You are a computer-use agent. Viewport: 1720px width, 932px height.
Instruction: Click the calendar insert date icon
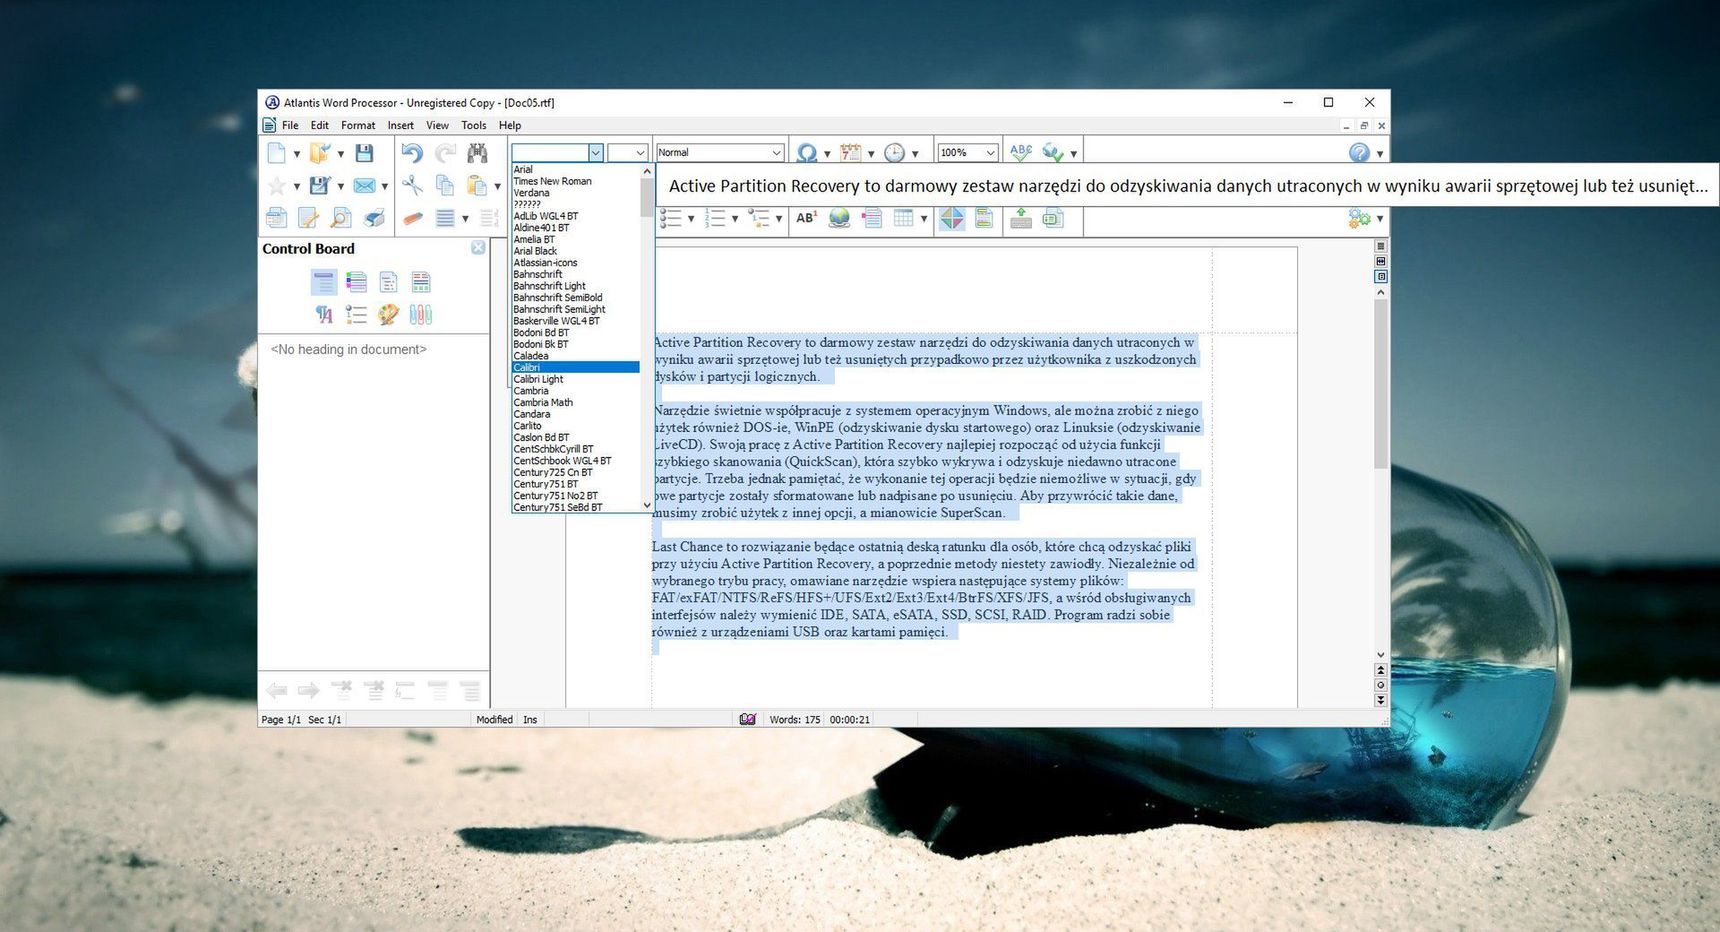(x=850, y=153)
